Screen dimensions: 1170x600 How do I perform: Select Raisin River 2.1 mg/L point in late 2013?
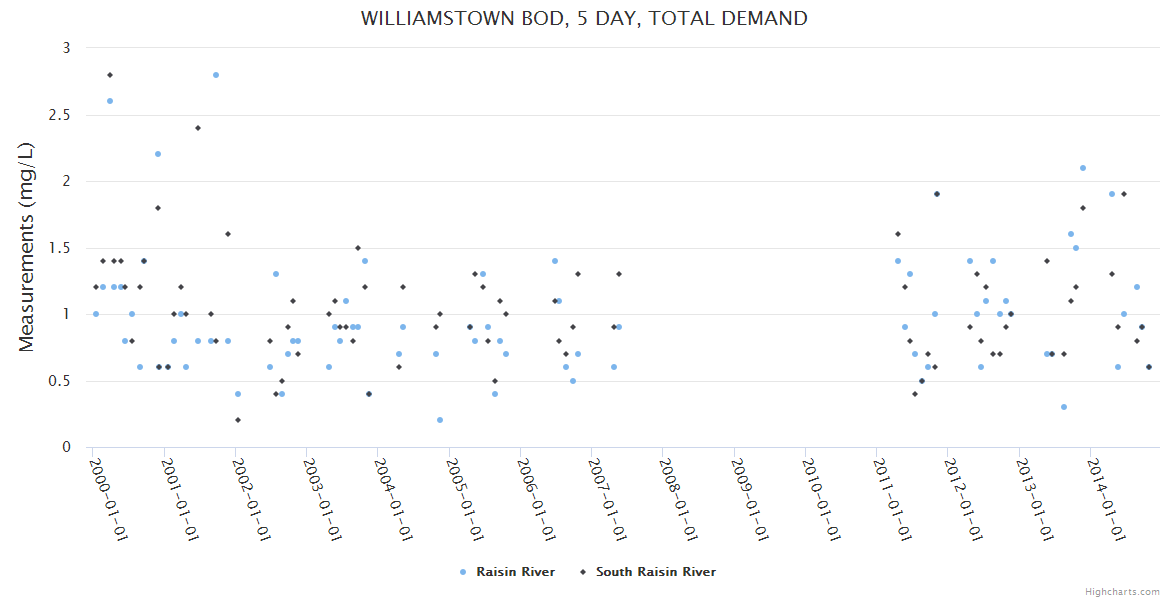[x=1083, y=168]
